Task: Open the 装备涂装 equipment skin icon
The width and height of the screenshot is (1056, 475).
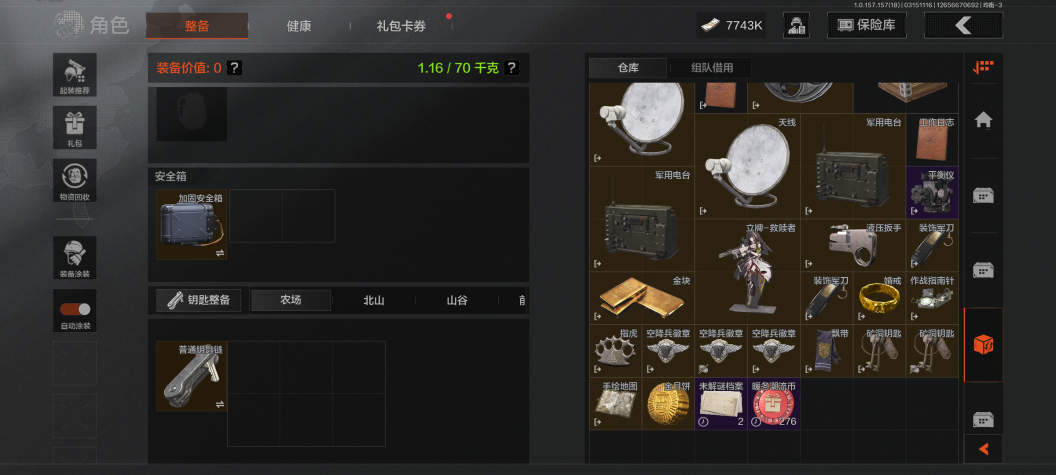Action: [x=75, y=257]
